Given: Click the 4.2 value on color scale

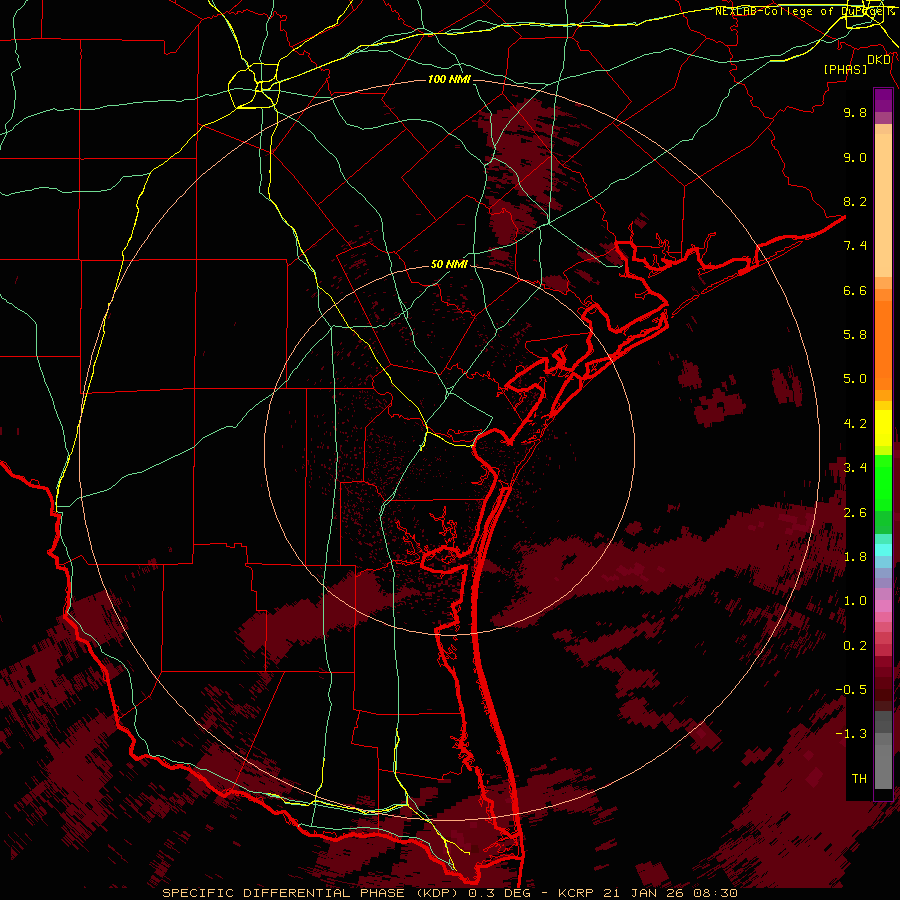Looking at the screenshot, I should [855, 424].
